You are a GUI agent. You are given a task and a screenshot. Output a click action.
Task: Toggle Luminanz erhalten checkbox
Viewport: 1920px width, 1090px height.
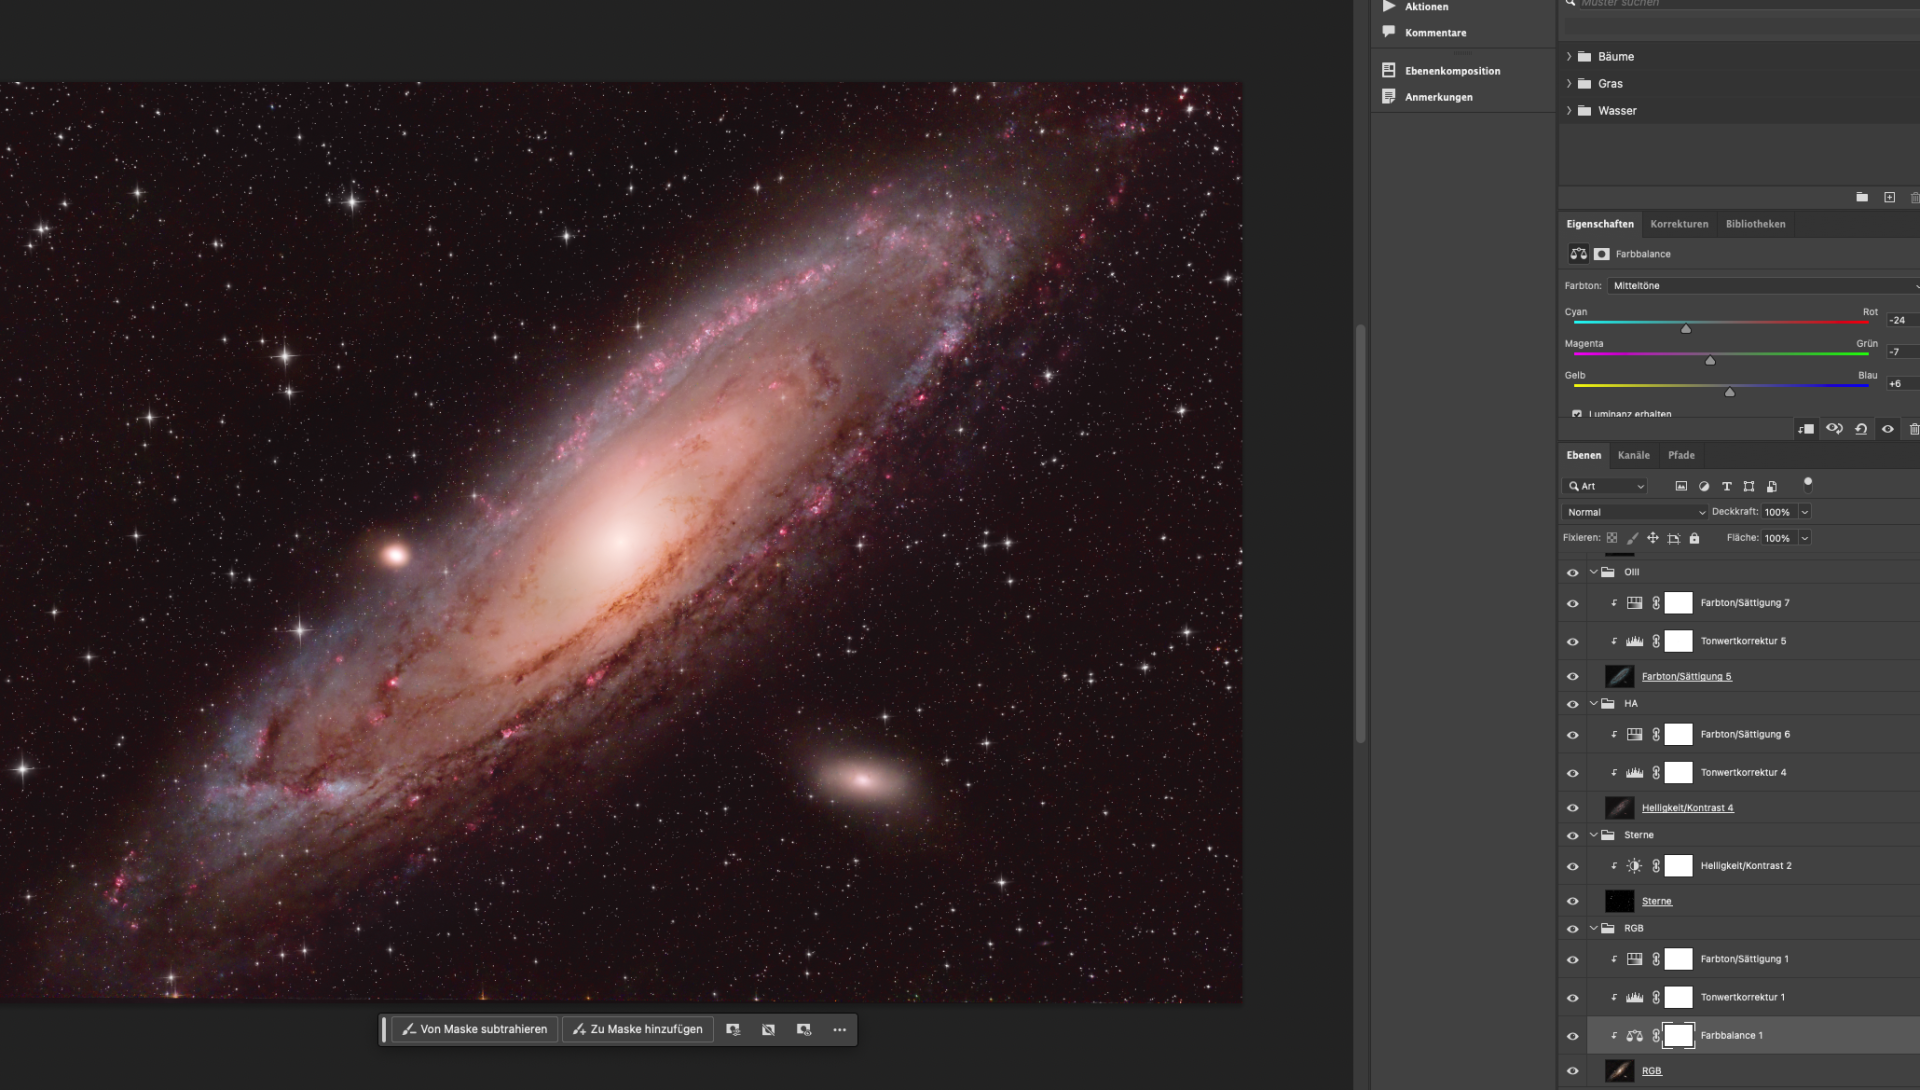1577,414
